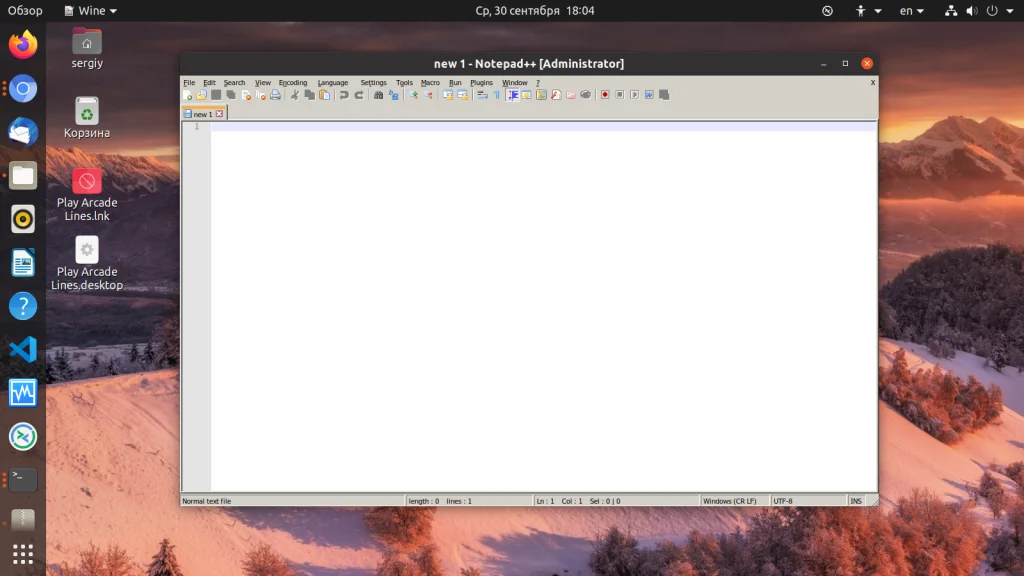Open the Plugins menu
This screenshot has width=1024, height=576.
point(481,83)
